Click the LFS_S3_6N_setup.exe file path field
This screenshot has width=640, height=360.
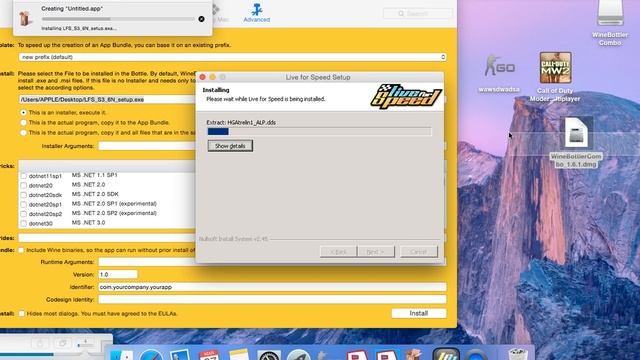tap(107, 99)
